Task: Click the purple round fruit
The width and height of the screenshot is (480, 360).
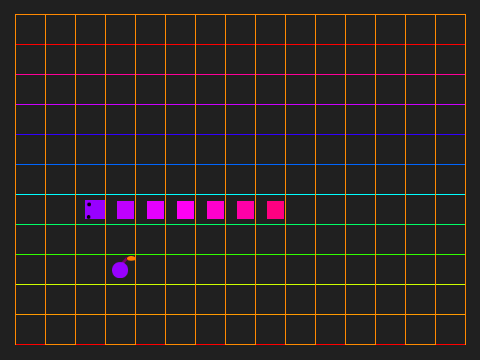Action: pos(120,270)
